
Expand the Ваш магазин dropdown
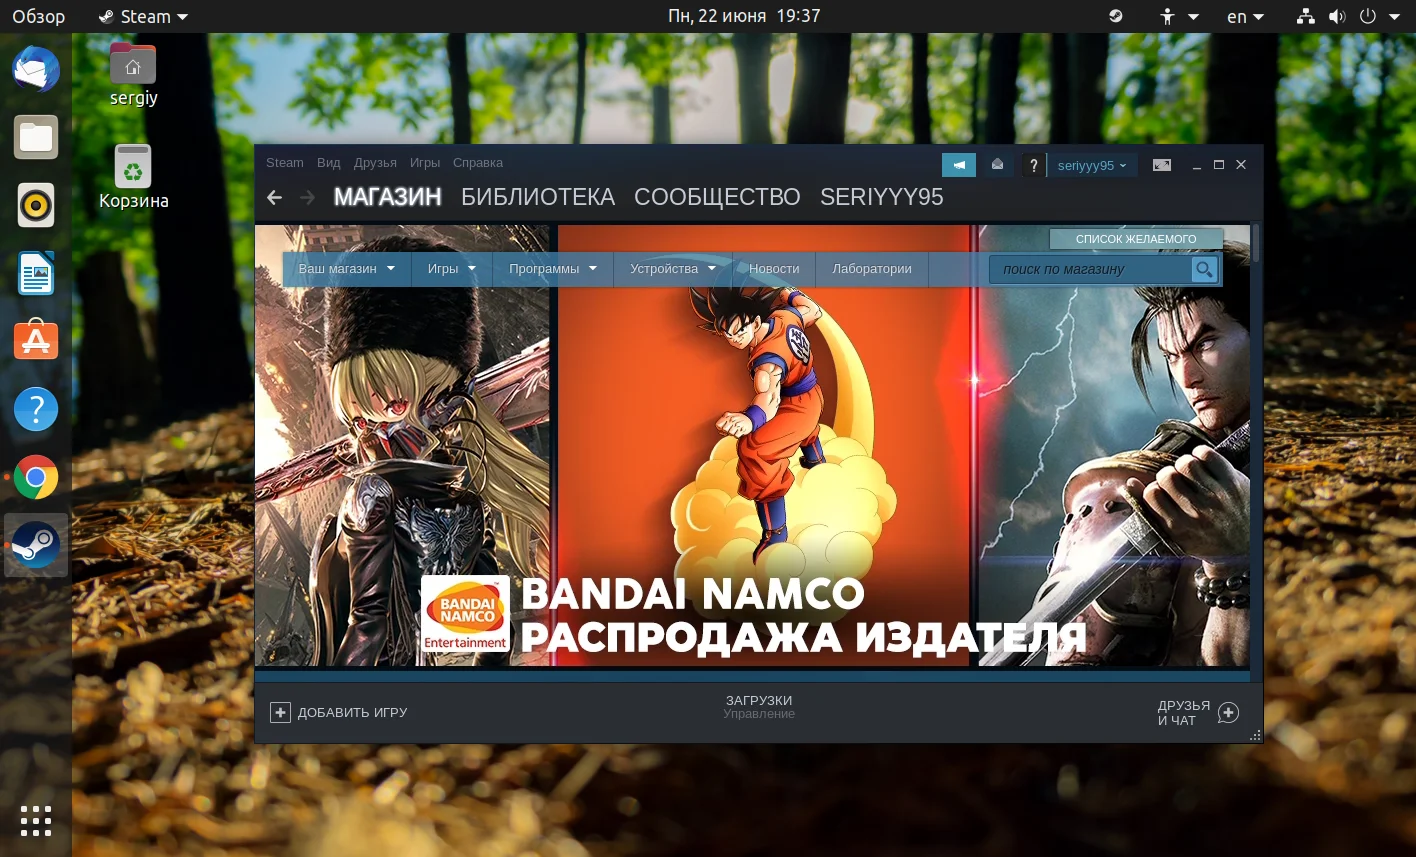(x=347, y=269)
